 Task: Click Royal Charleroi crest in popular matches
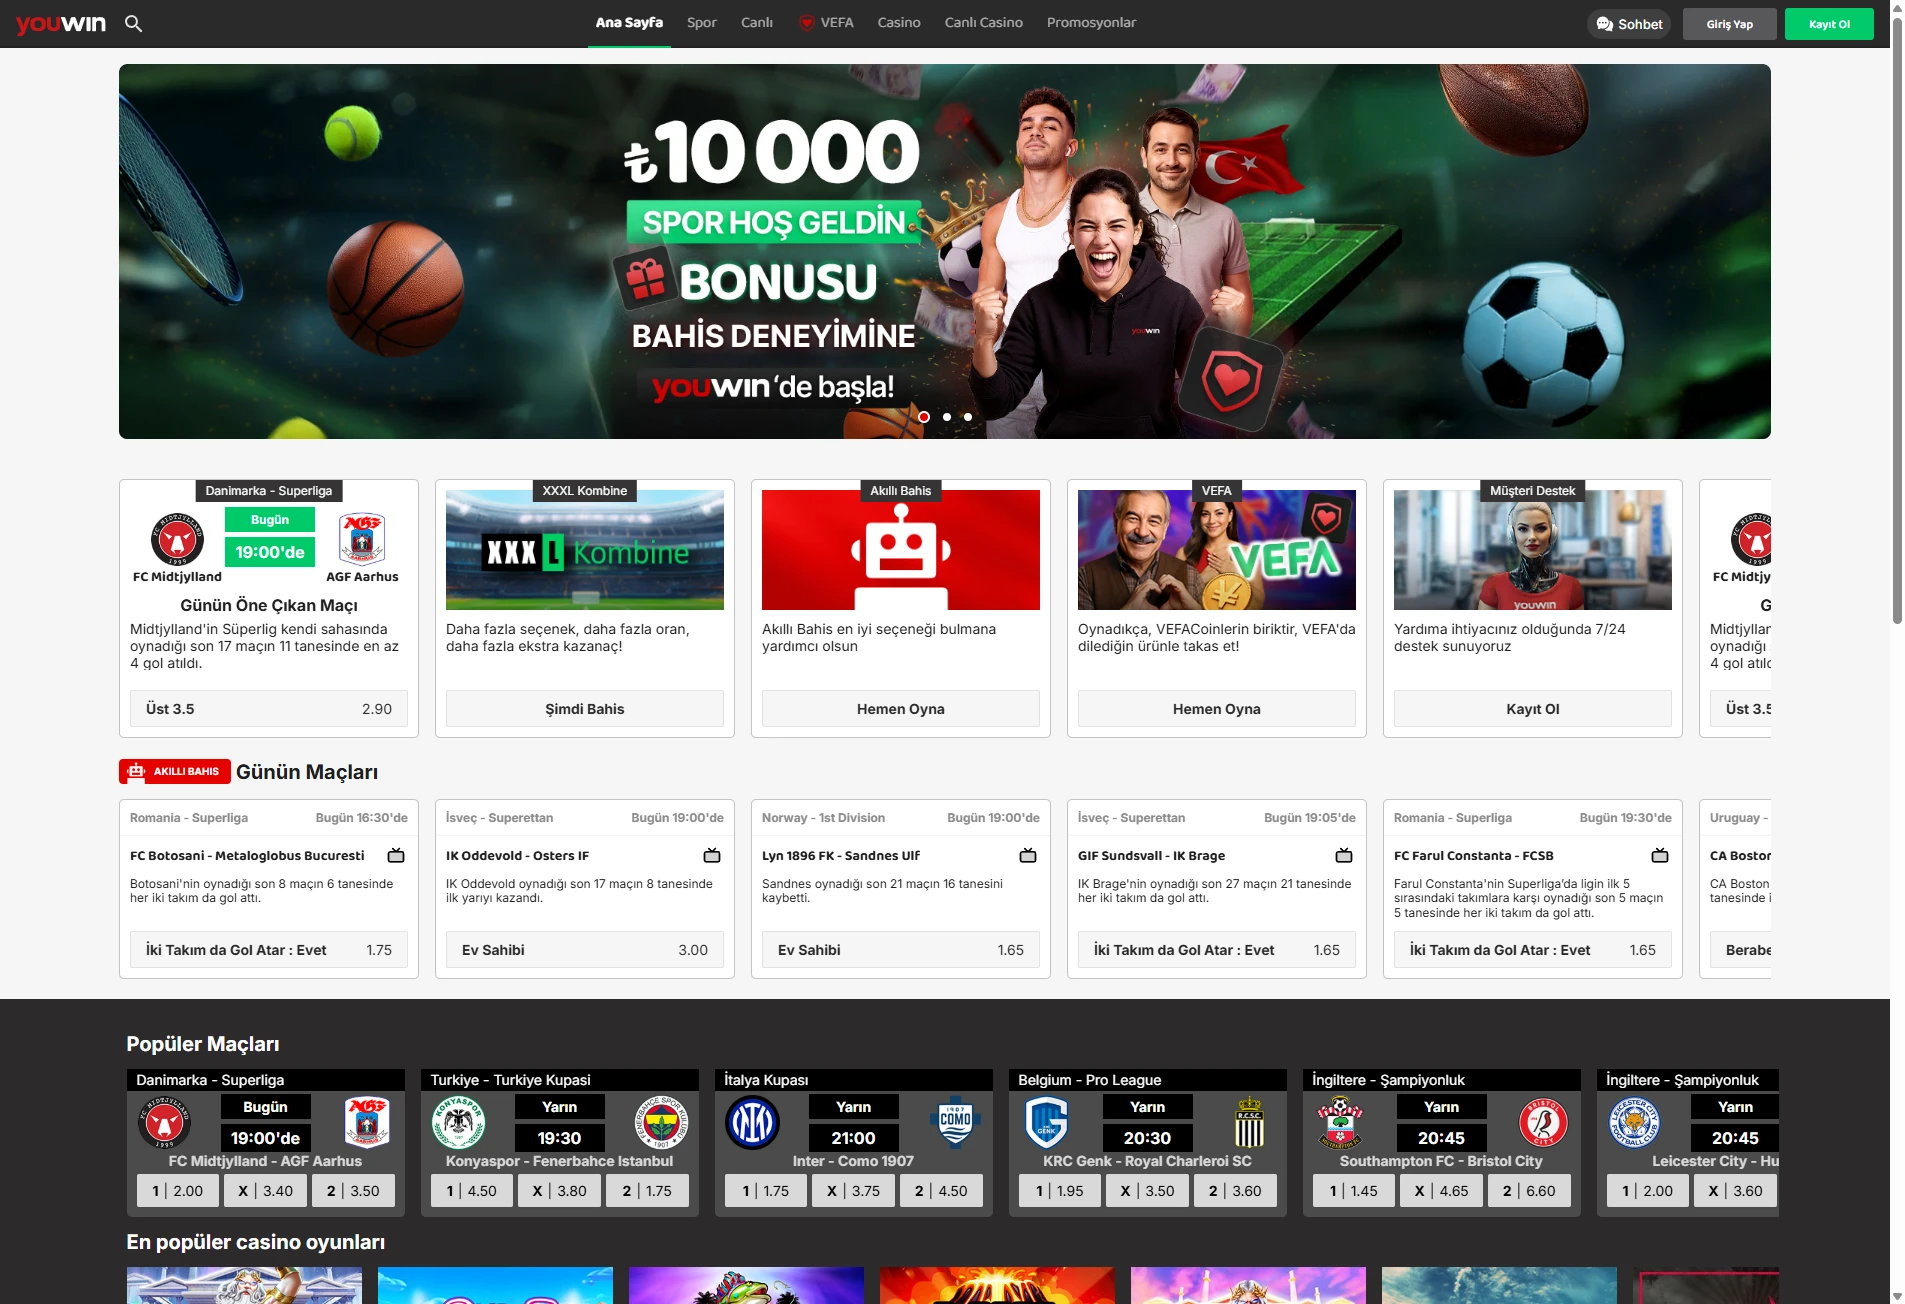[x=1249, y=1122]
